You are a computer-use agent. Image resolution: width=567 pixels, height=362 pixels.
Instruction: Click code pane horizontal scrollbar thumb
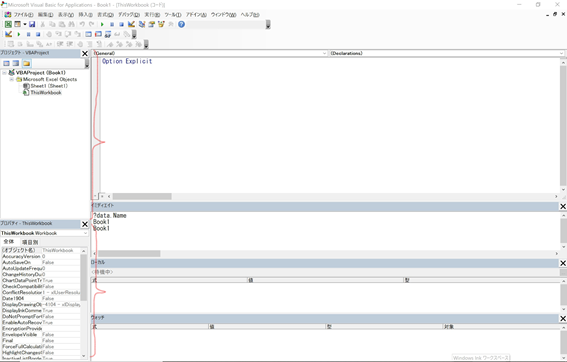142,196
